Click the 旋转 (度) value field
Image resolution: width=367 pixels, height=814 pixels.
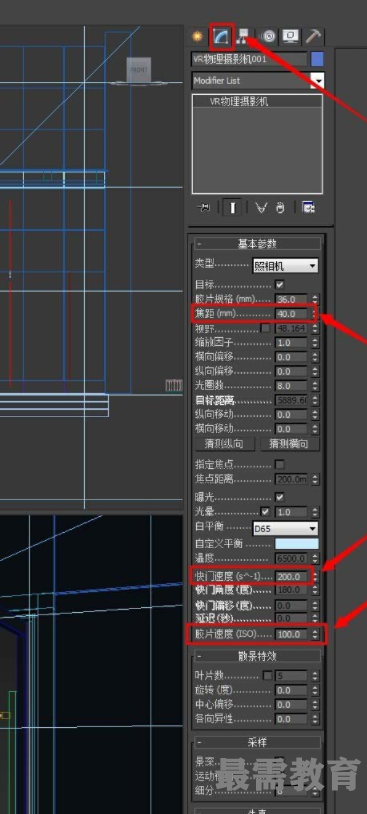(x=292, y=690)
